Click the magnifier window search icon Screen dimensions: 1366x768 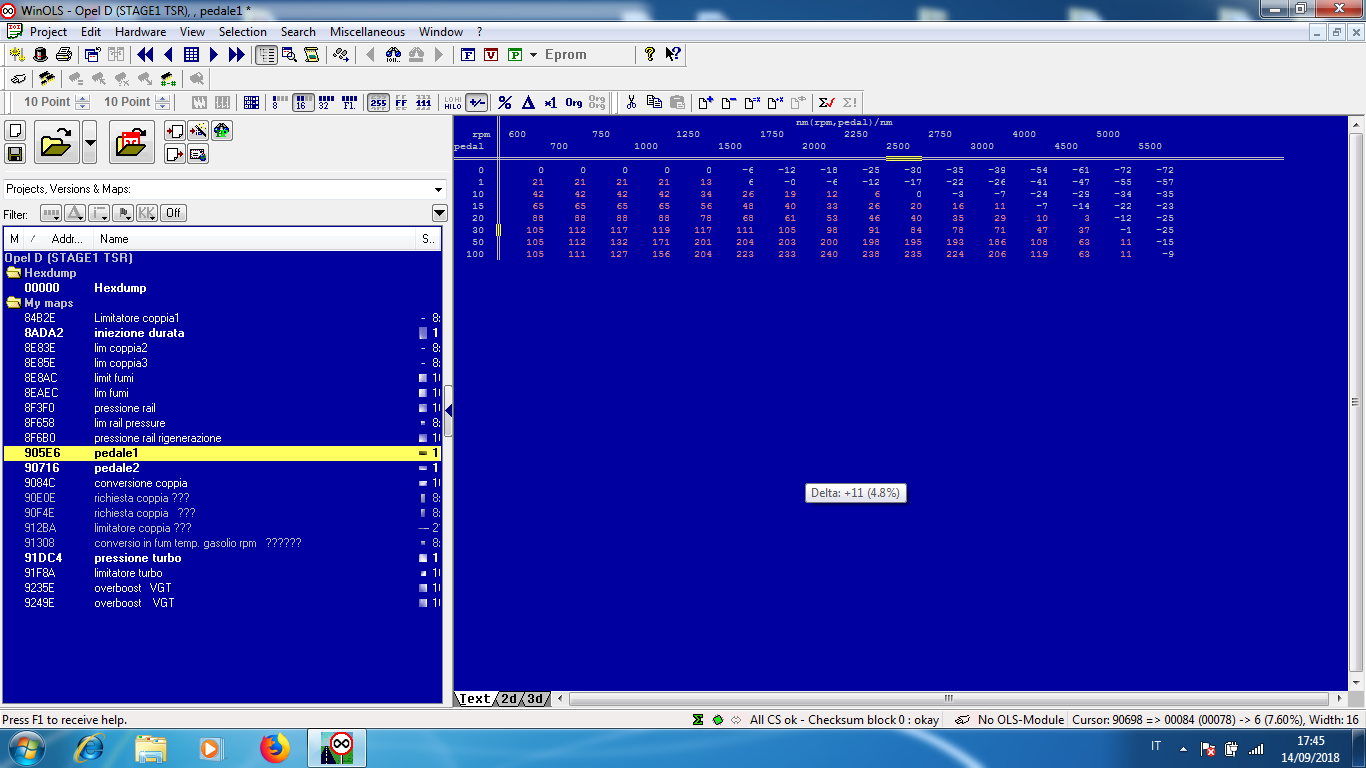(x=289, y=54)
